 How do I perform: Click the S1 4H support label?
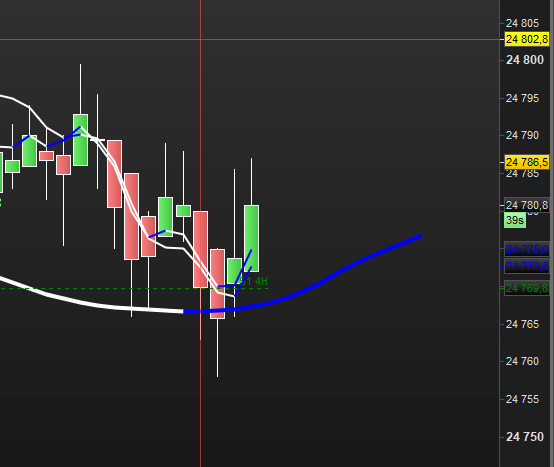pyautogui.click(x=254, y=281)
